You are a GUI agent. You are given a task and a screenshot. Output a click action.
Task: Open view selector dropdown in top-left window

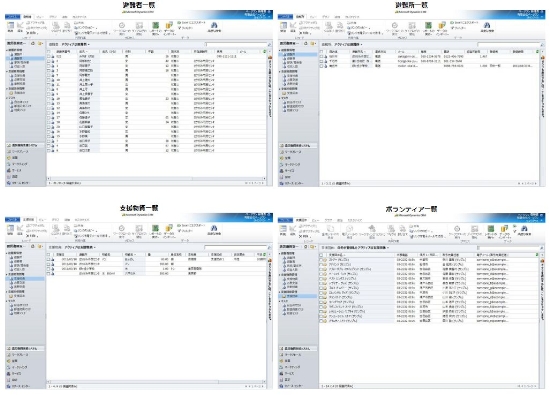[75, 45]
